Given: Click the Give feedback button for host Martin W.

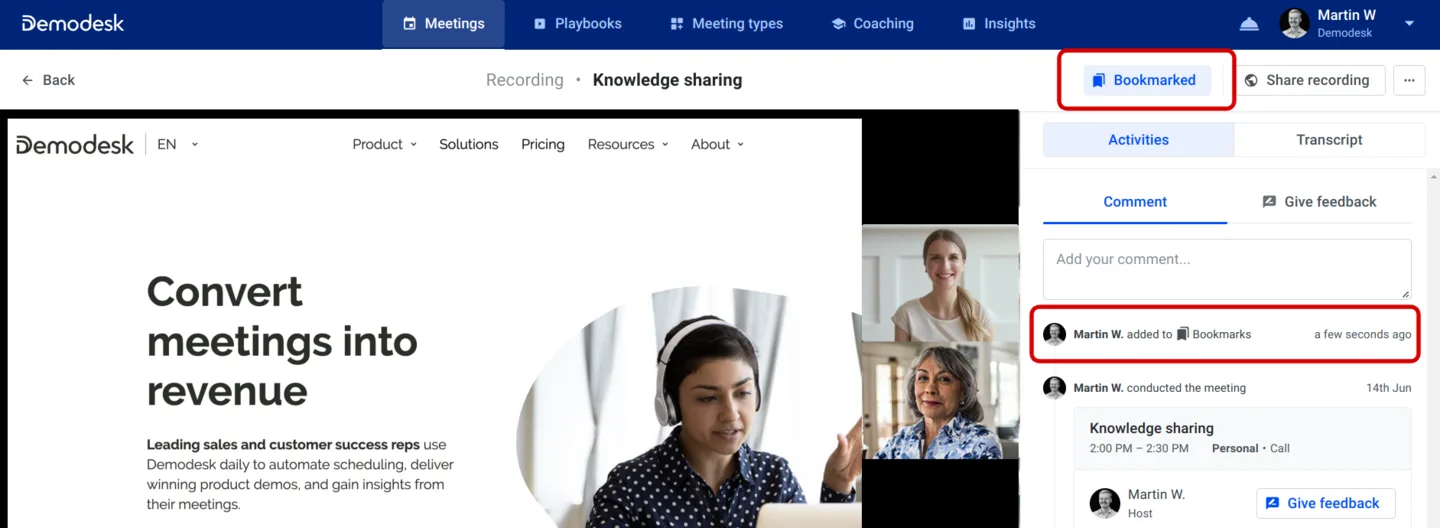Looking at the screenshot, I should 1325,503.
